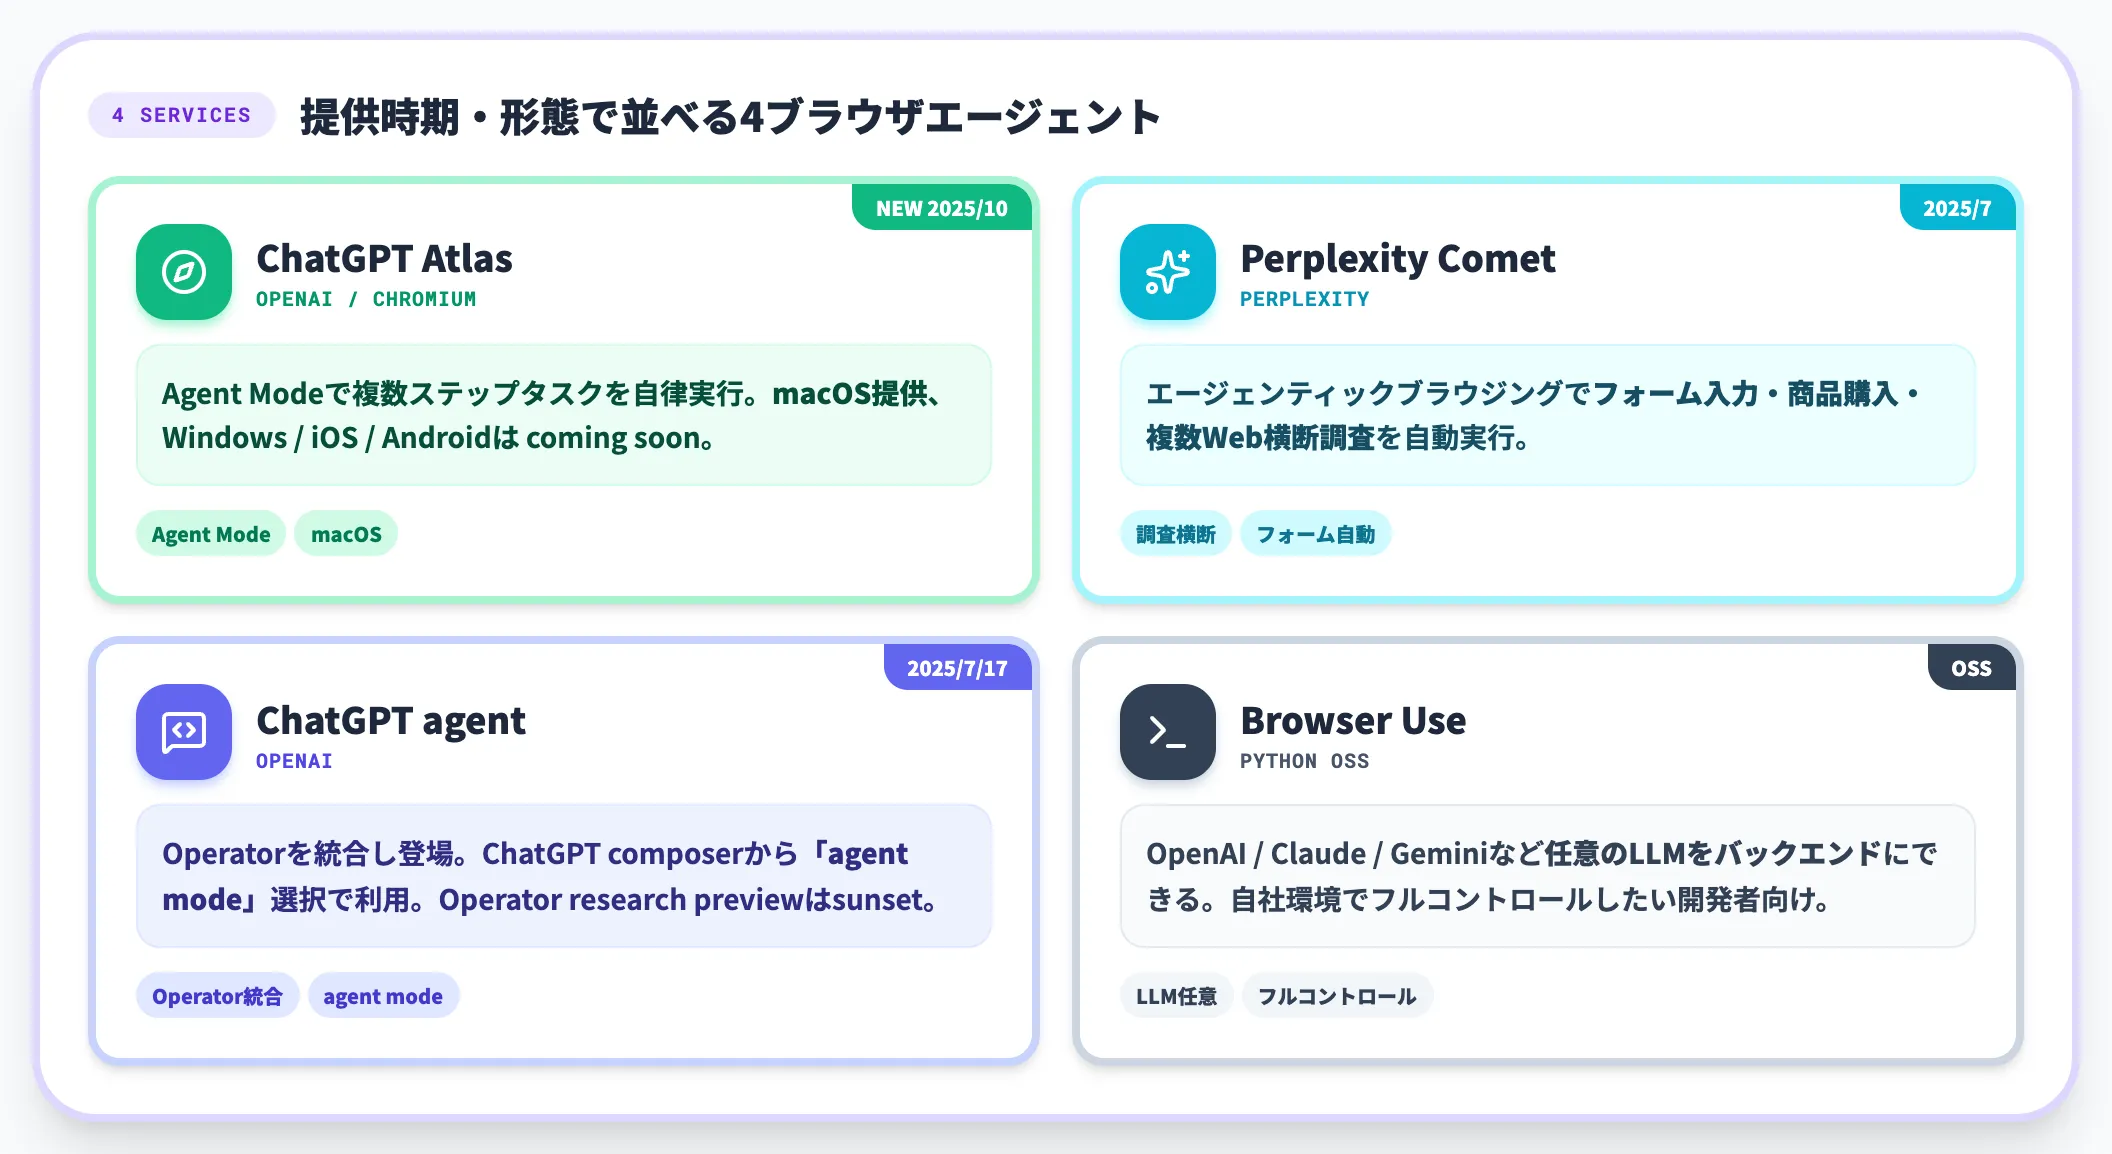Screen dimensions: 2112x1154
Task: Select the フルコントロール tag
Action: point(1337,996)
